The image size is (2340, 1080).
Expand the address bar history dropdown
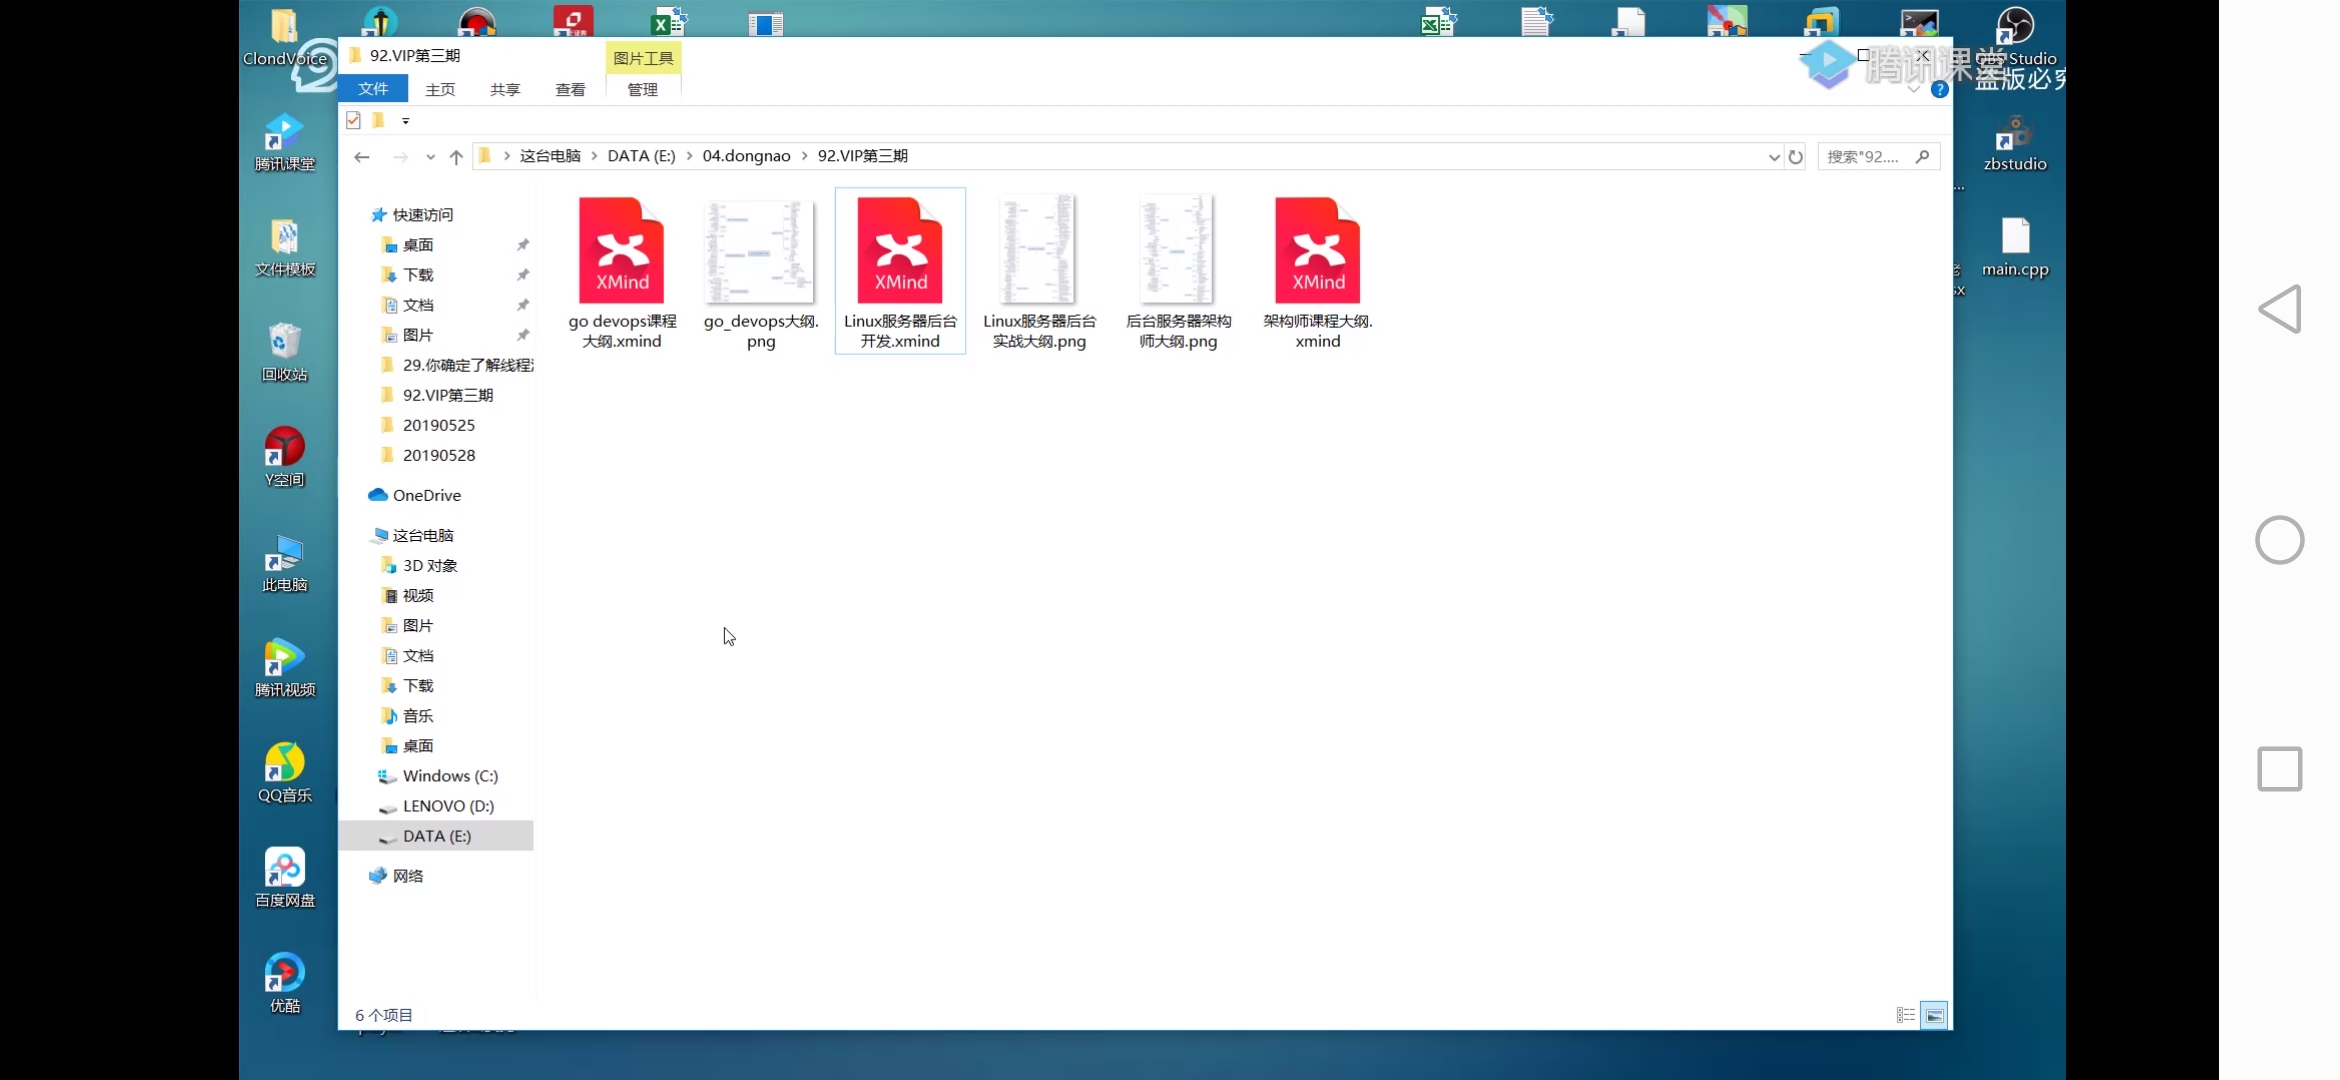coord(1774,157)
